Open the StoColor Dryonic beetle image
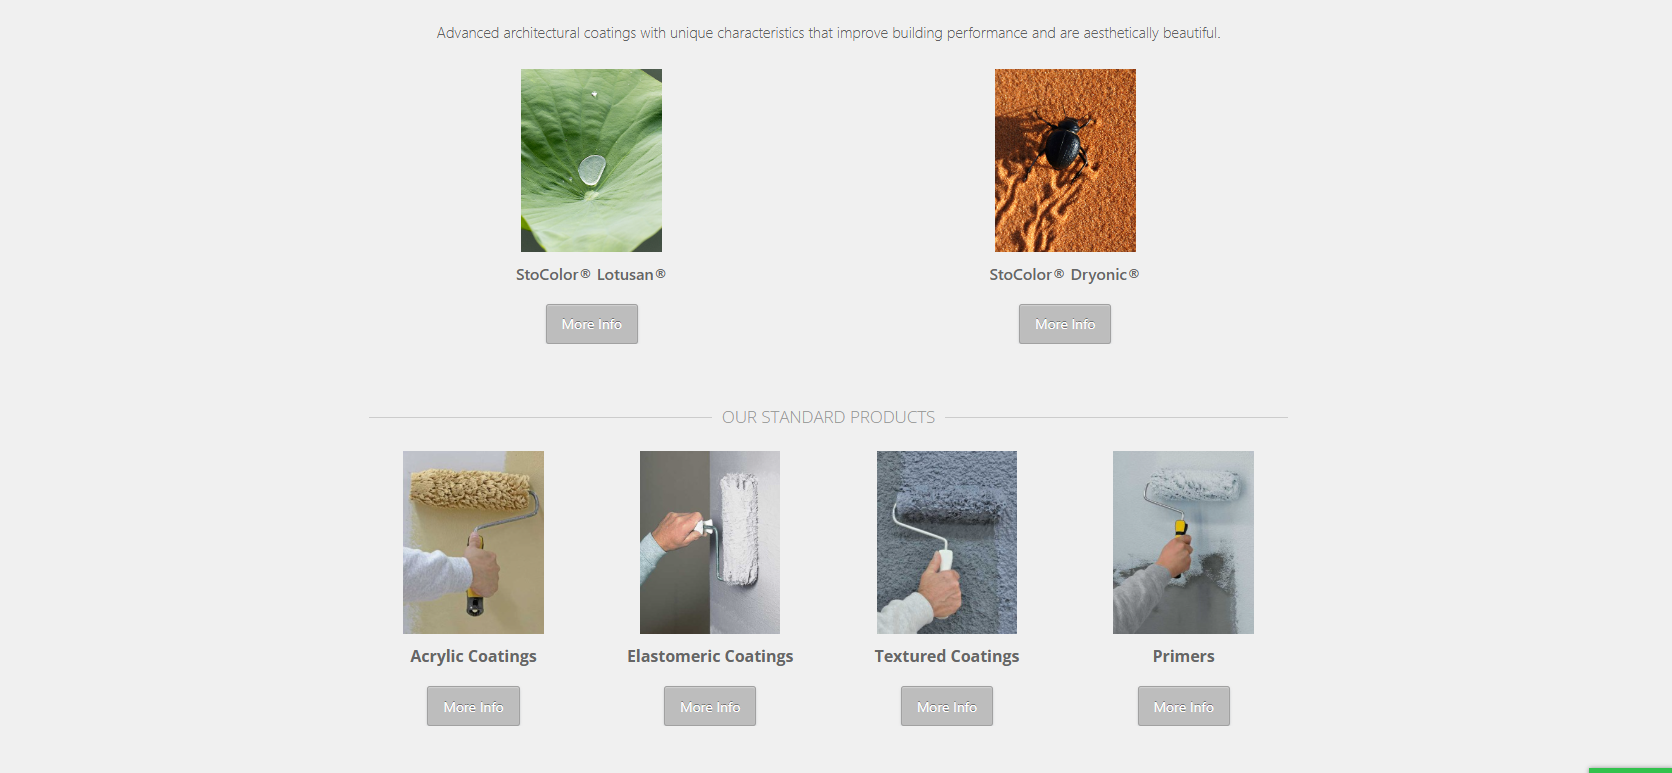This screenshot has height=773, width=1672. click(x=1065, y=160)
